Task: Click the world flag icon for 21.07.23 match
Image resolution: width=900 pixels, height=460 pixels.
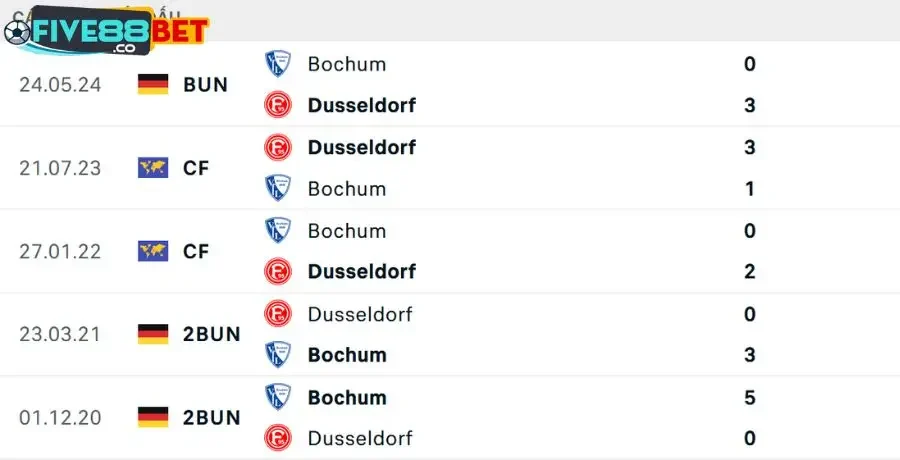Action: pos(153,168)
